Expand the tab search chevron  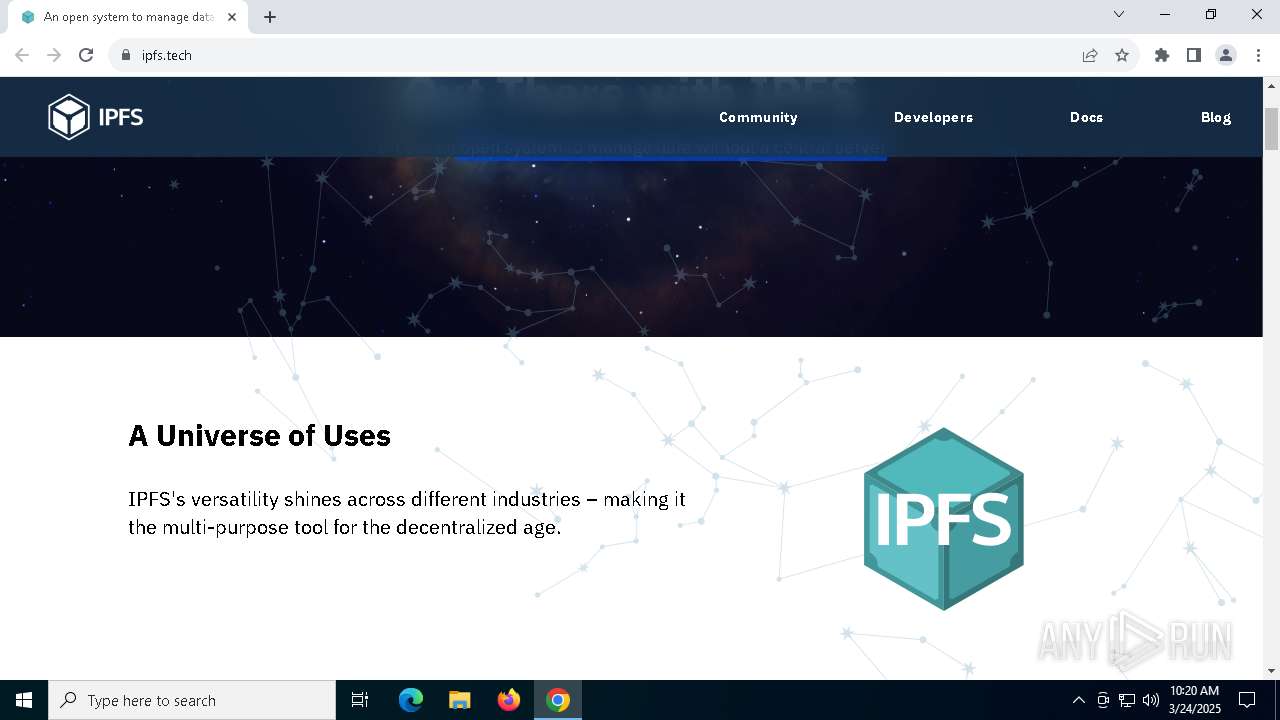point(1119,14)
